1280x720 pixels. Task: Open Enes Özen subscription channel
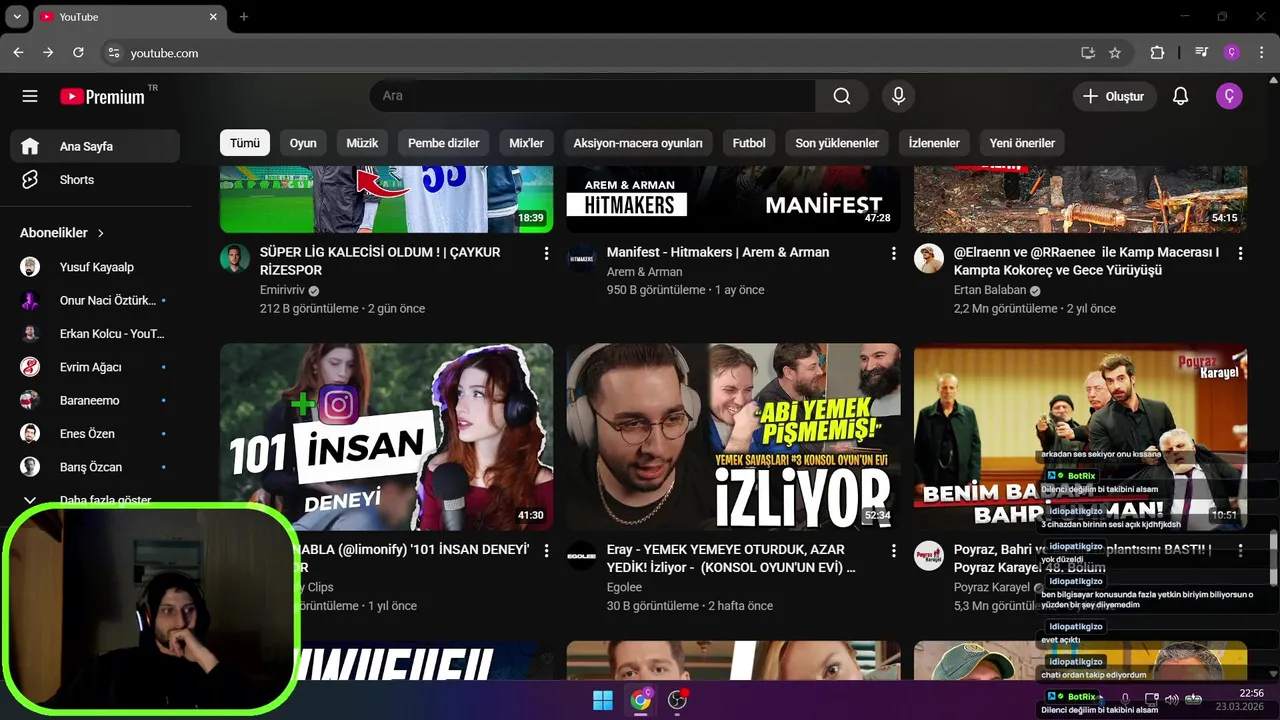click(95, 434)
